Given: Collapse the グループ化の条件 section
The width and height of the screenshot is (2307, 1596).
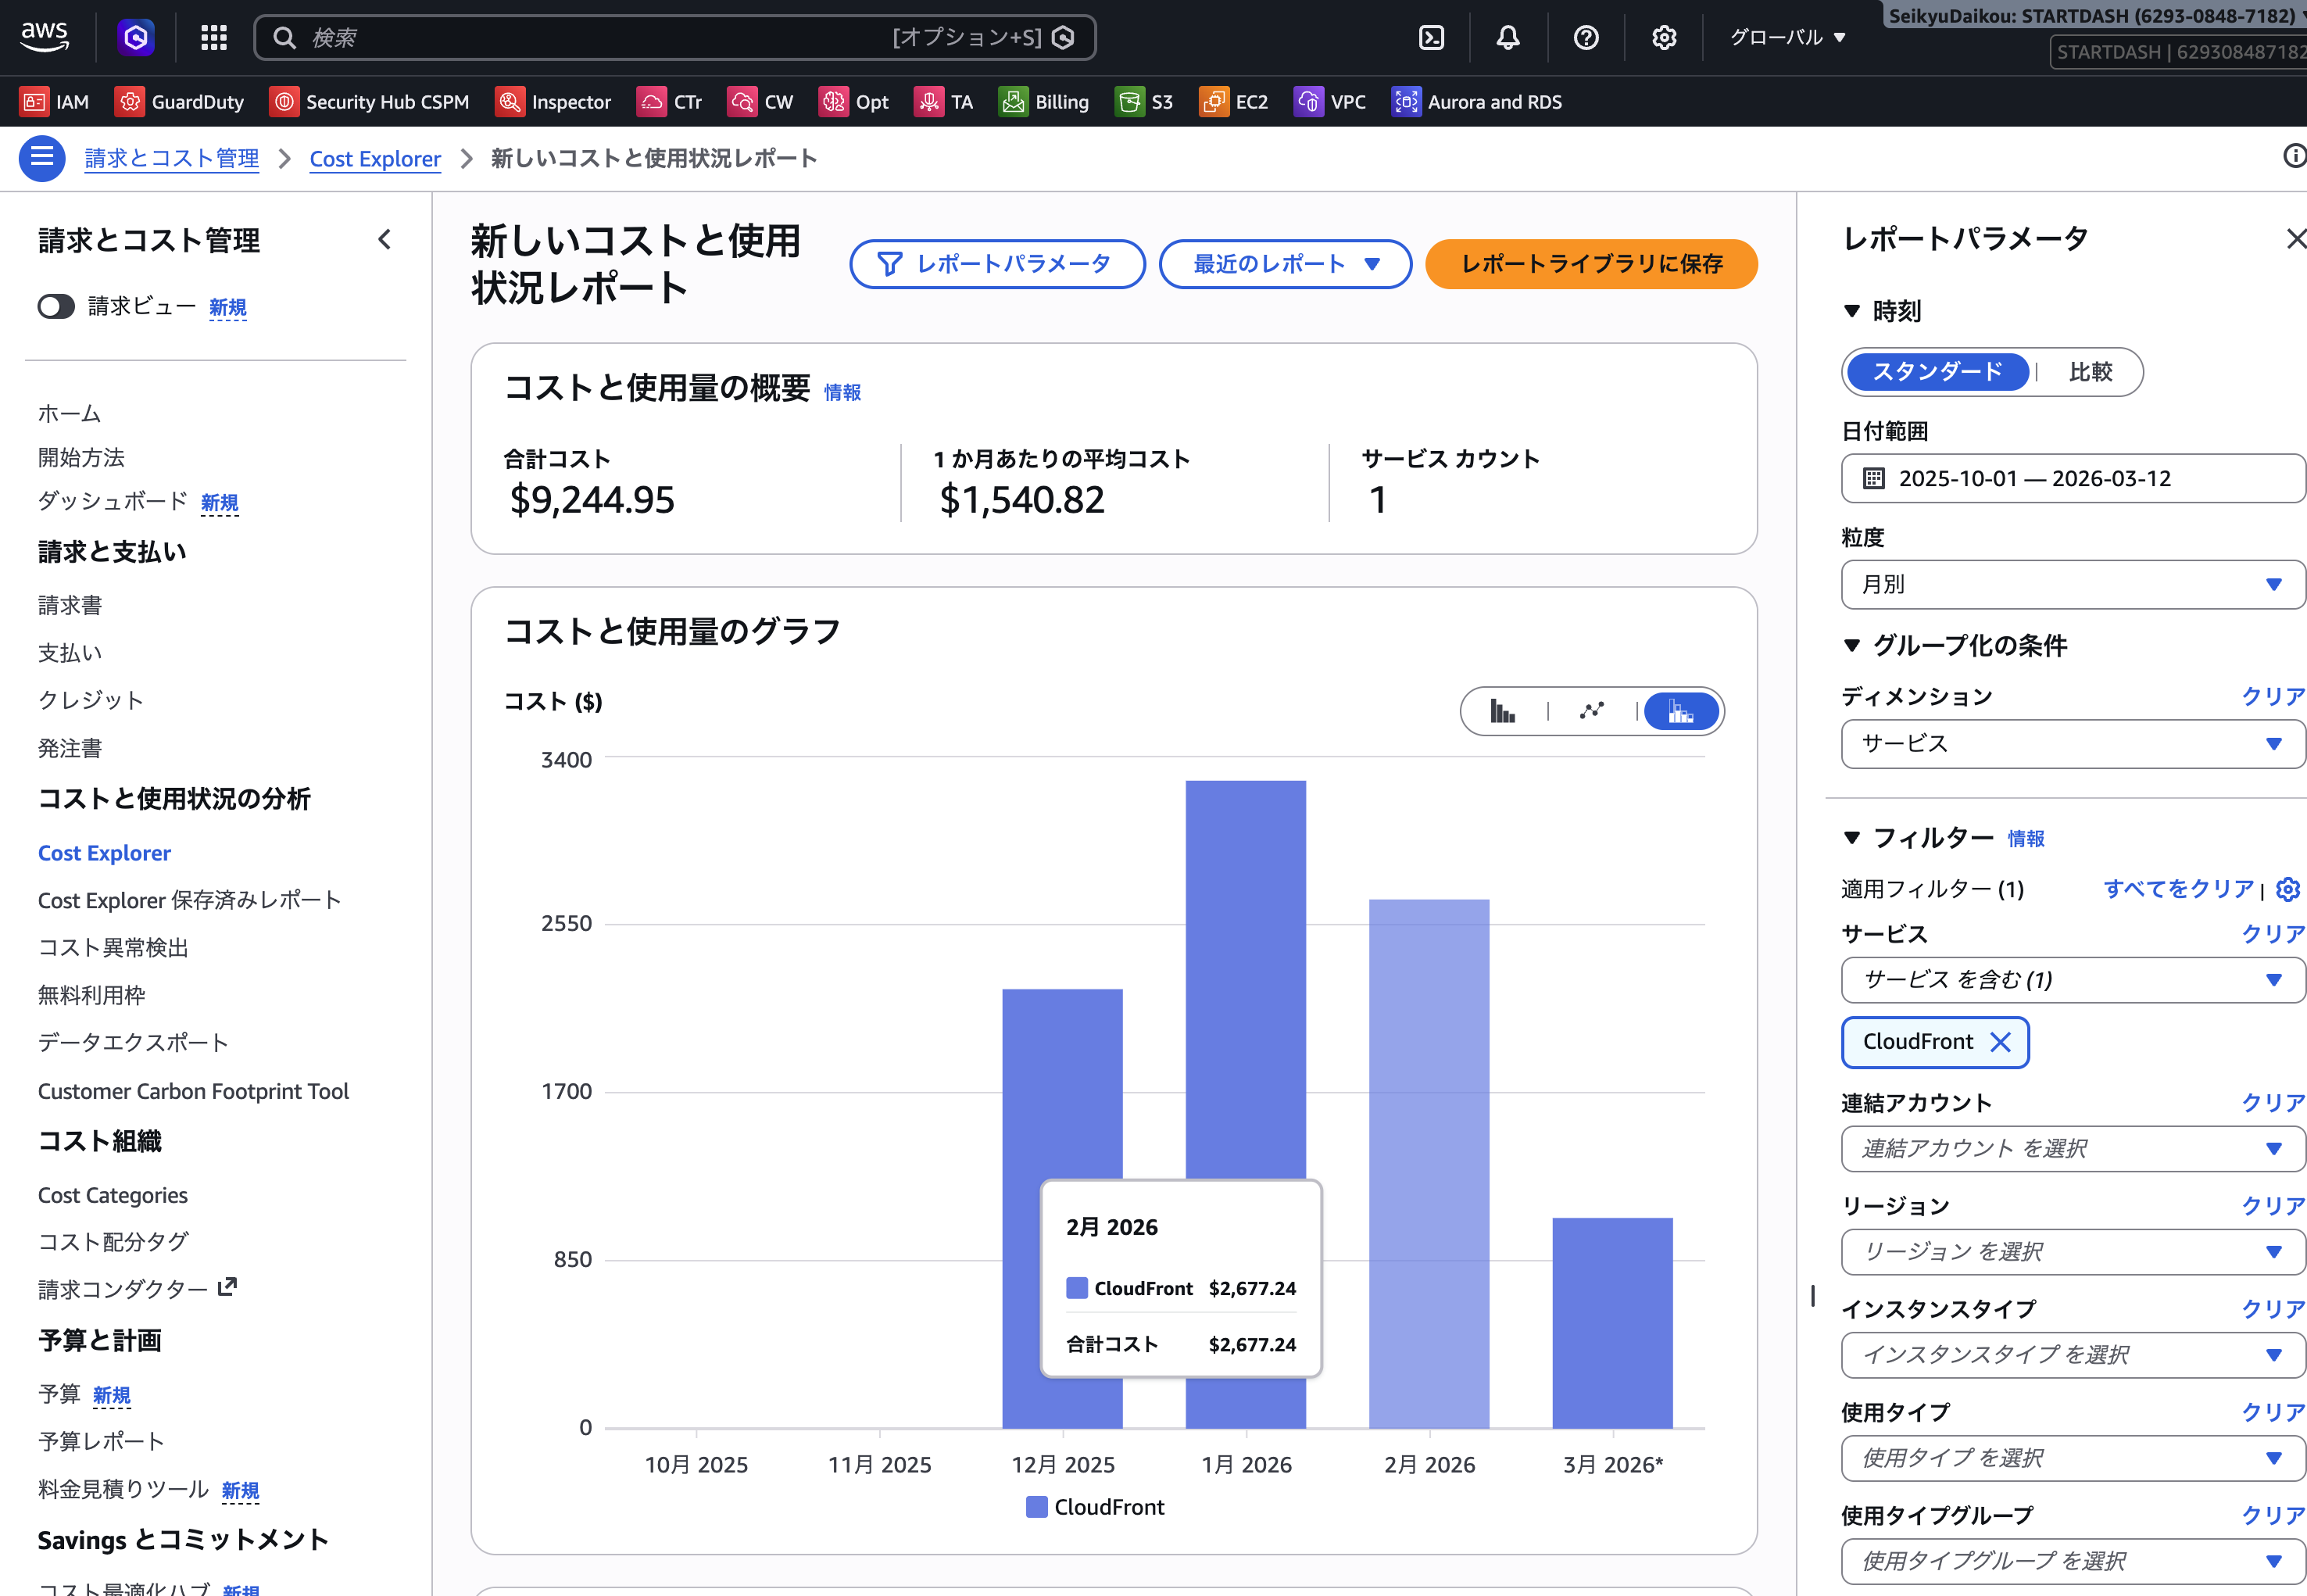Looking at the screenshot, I should click(1852, 646).
